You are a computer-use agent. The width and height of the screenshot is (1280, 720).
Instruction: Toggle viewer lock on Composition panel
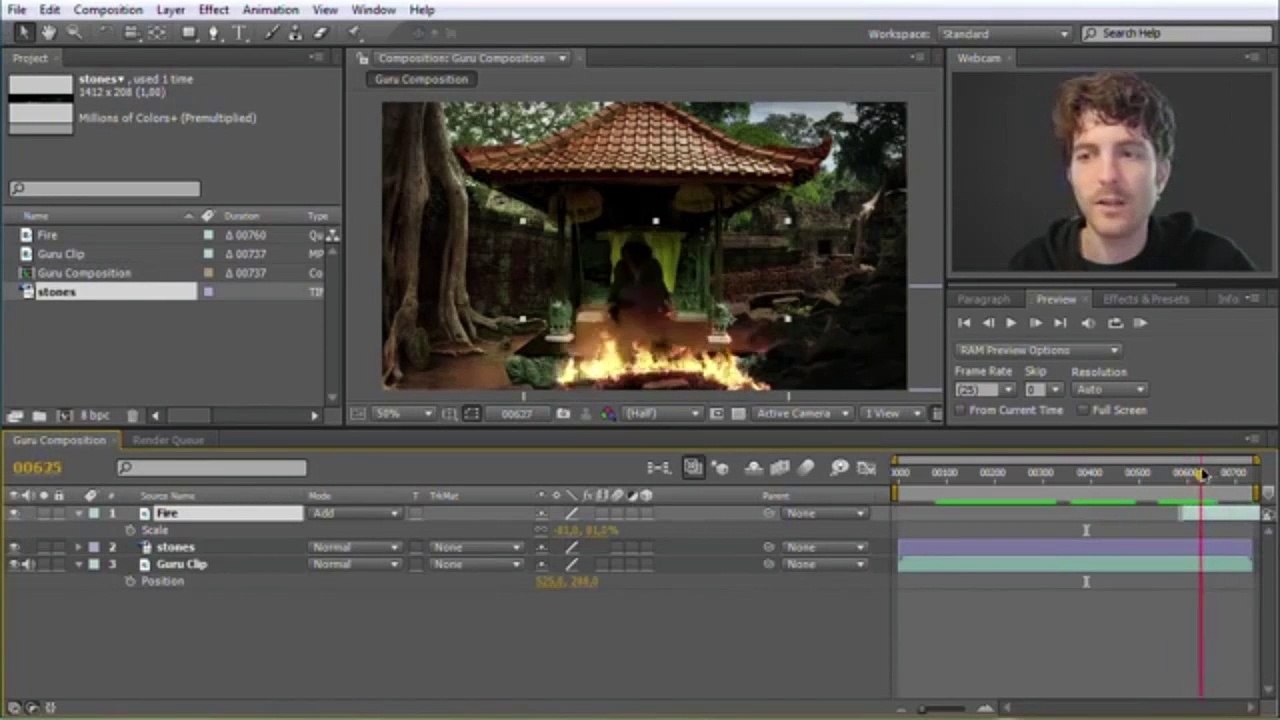tap(363, 58)
